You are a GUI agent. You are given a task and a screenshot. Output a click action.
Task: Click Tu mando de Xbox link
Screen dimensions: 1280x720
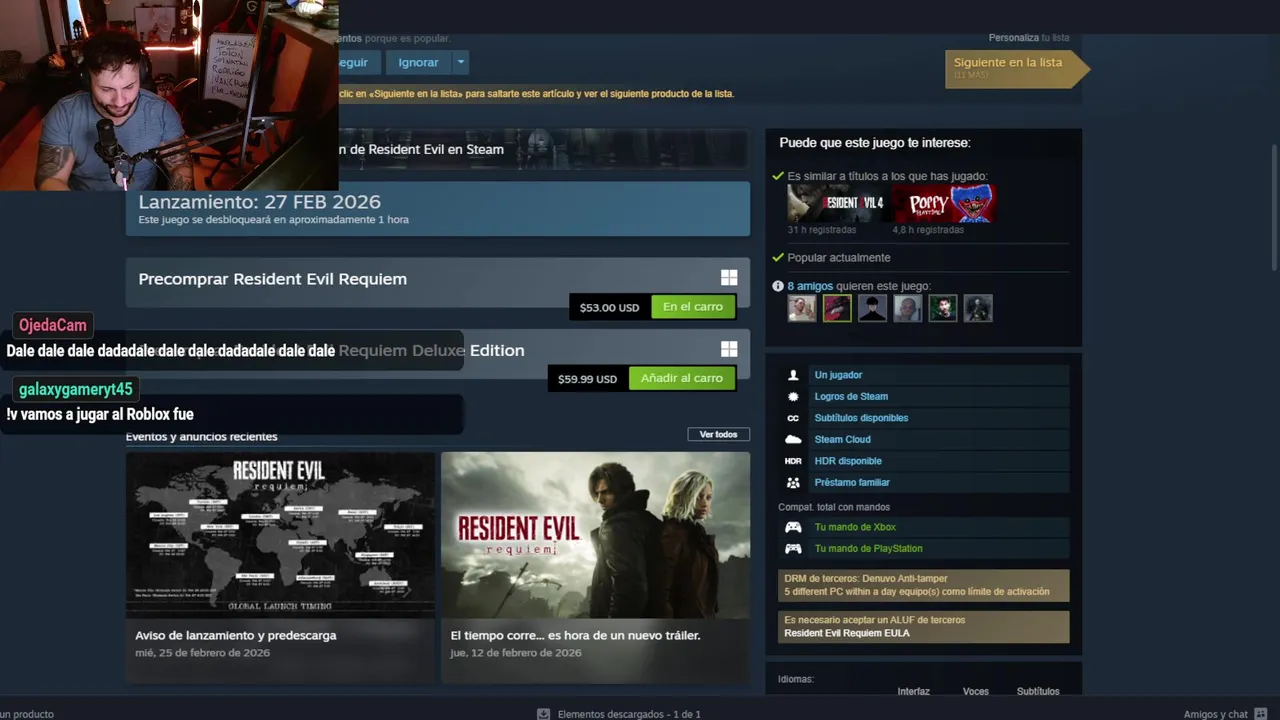855,527
